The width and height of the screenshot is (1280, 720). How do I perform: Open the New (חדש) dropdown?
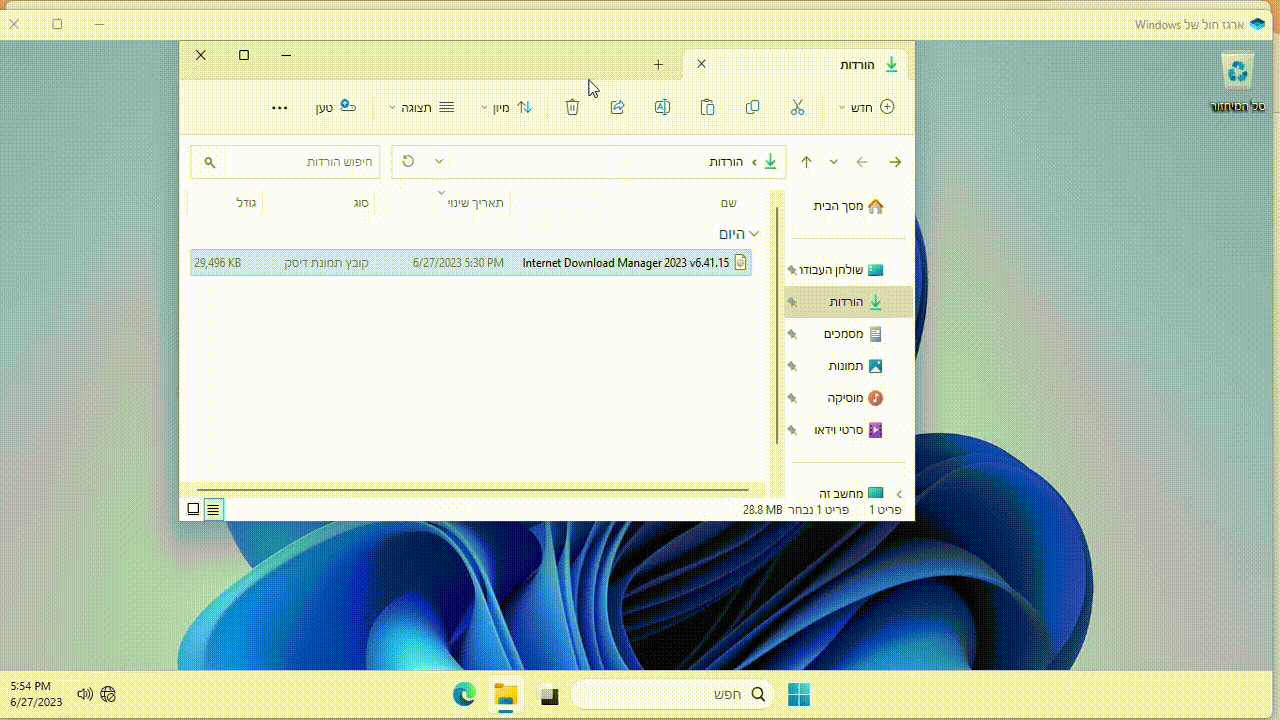point(866,107)
